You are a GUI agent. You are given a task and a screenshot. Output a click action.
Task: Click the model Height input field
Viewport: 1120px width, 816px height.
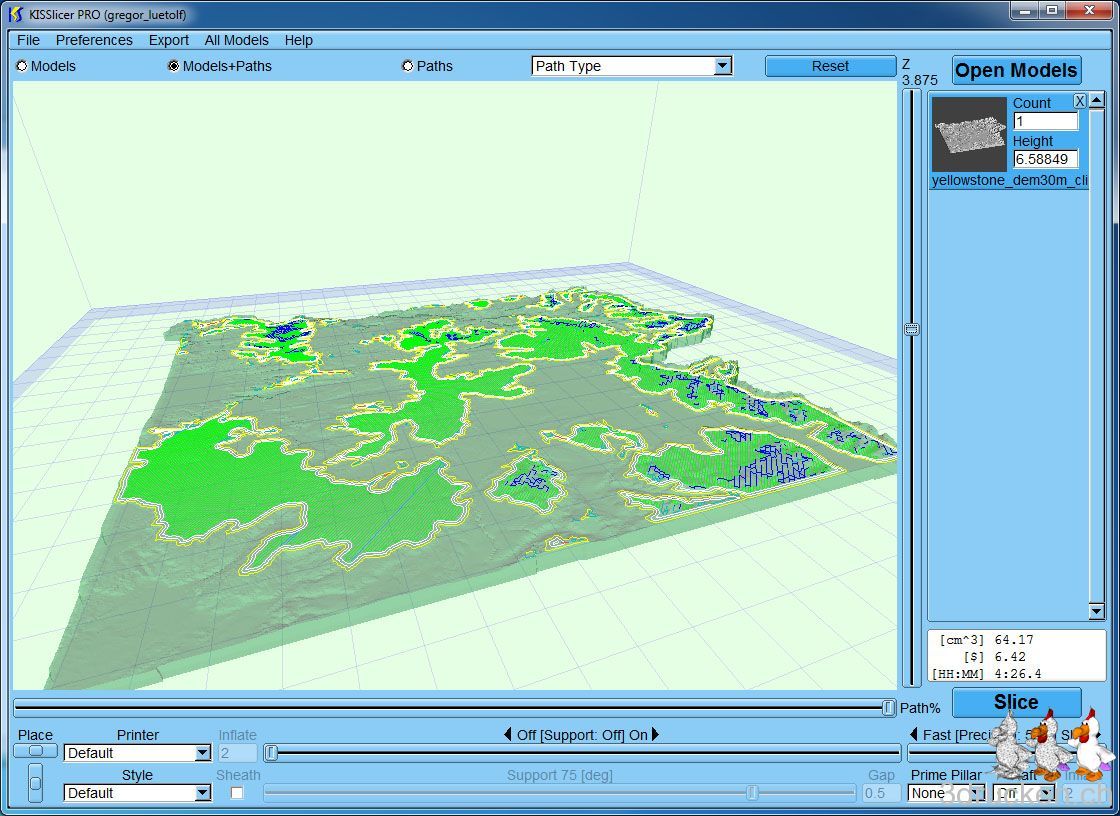pos(1046,159)
